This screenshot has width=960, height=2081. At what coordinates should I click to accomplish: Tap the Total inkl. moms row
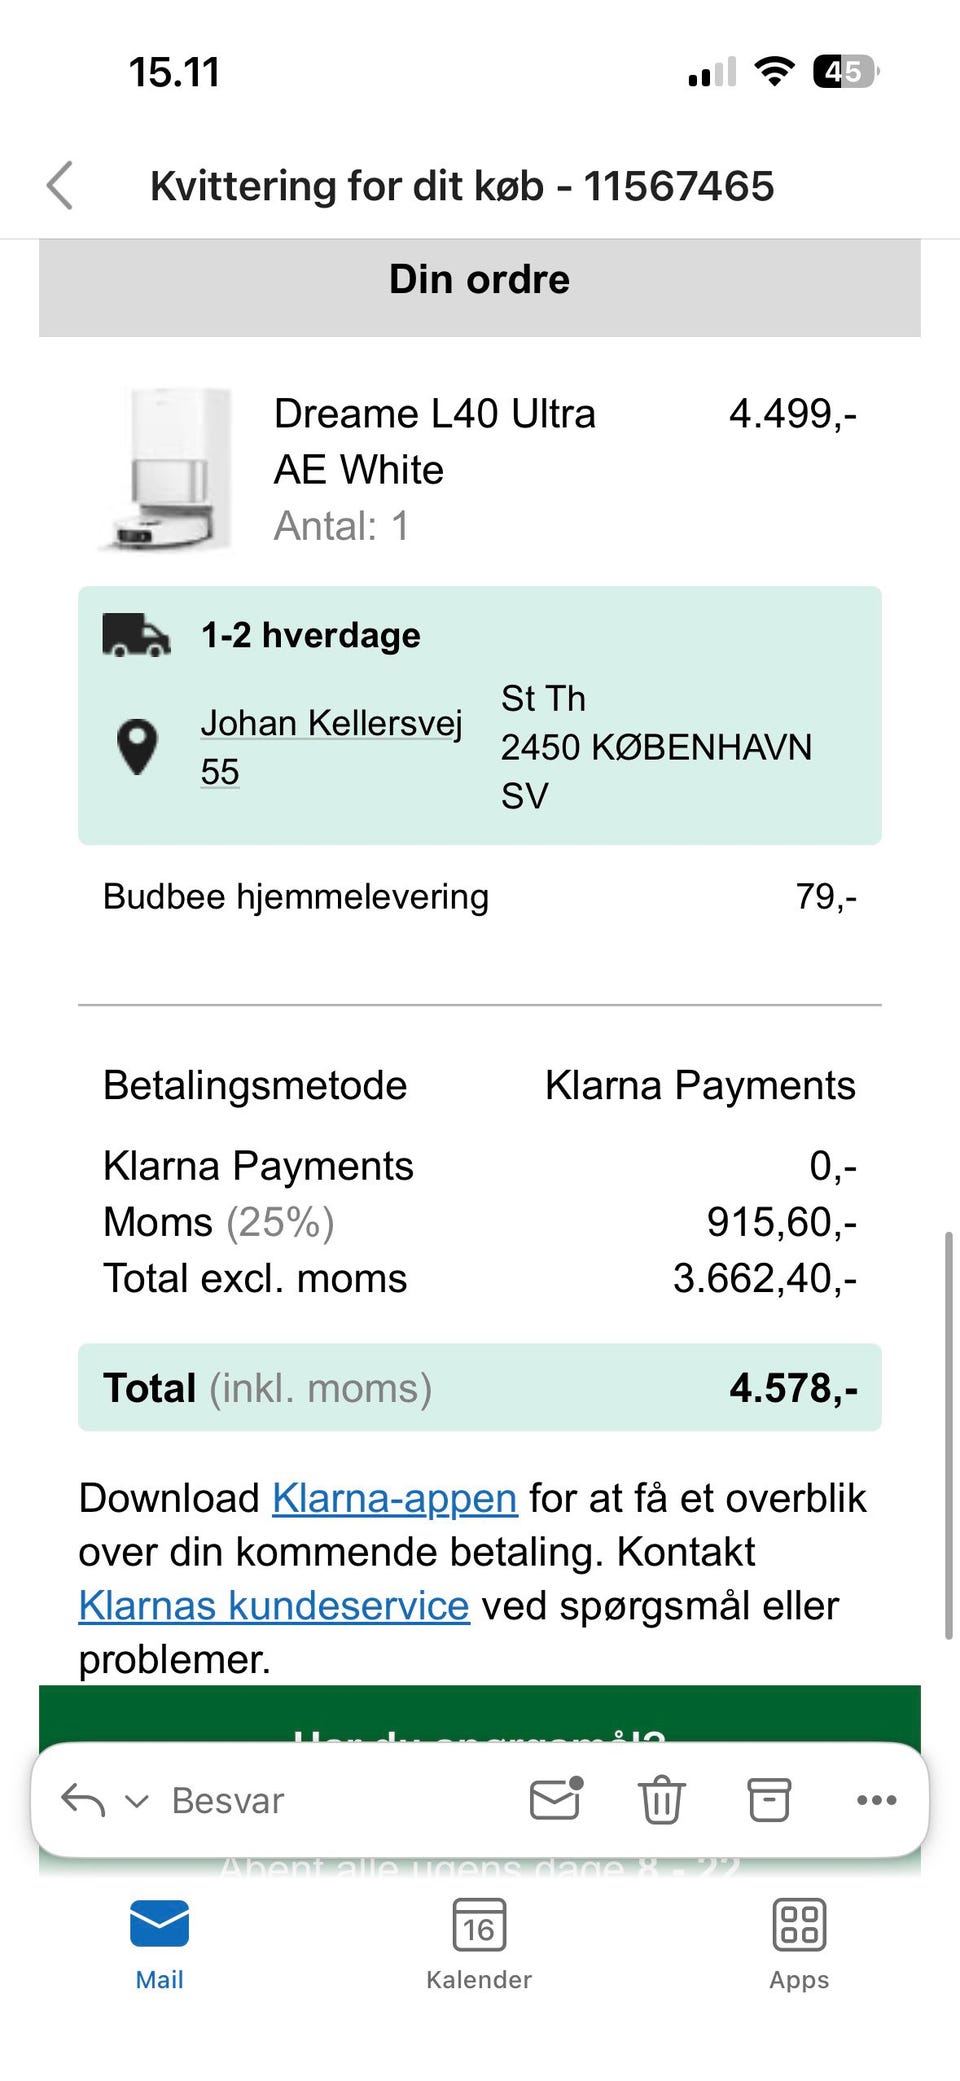480,1388
